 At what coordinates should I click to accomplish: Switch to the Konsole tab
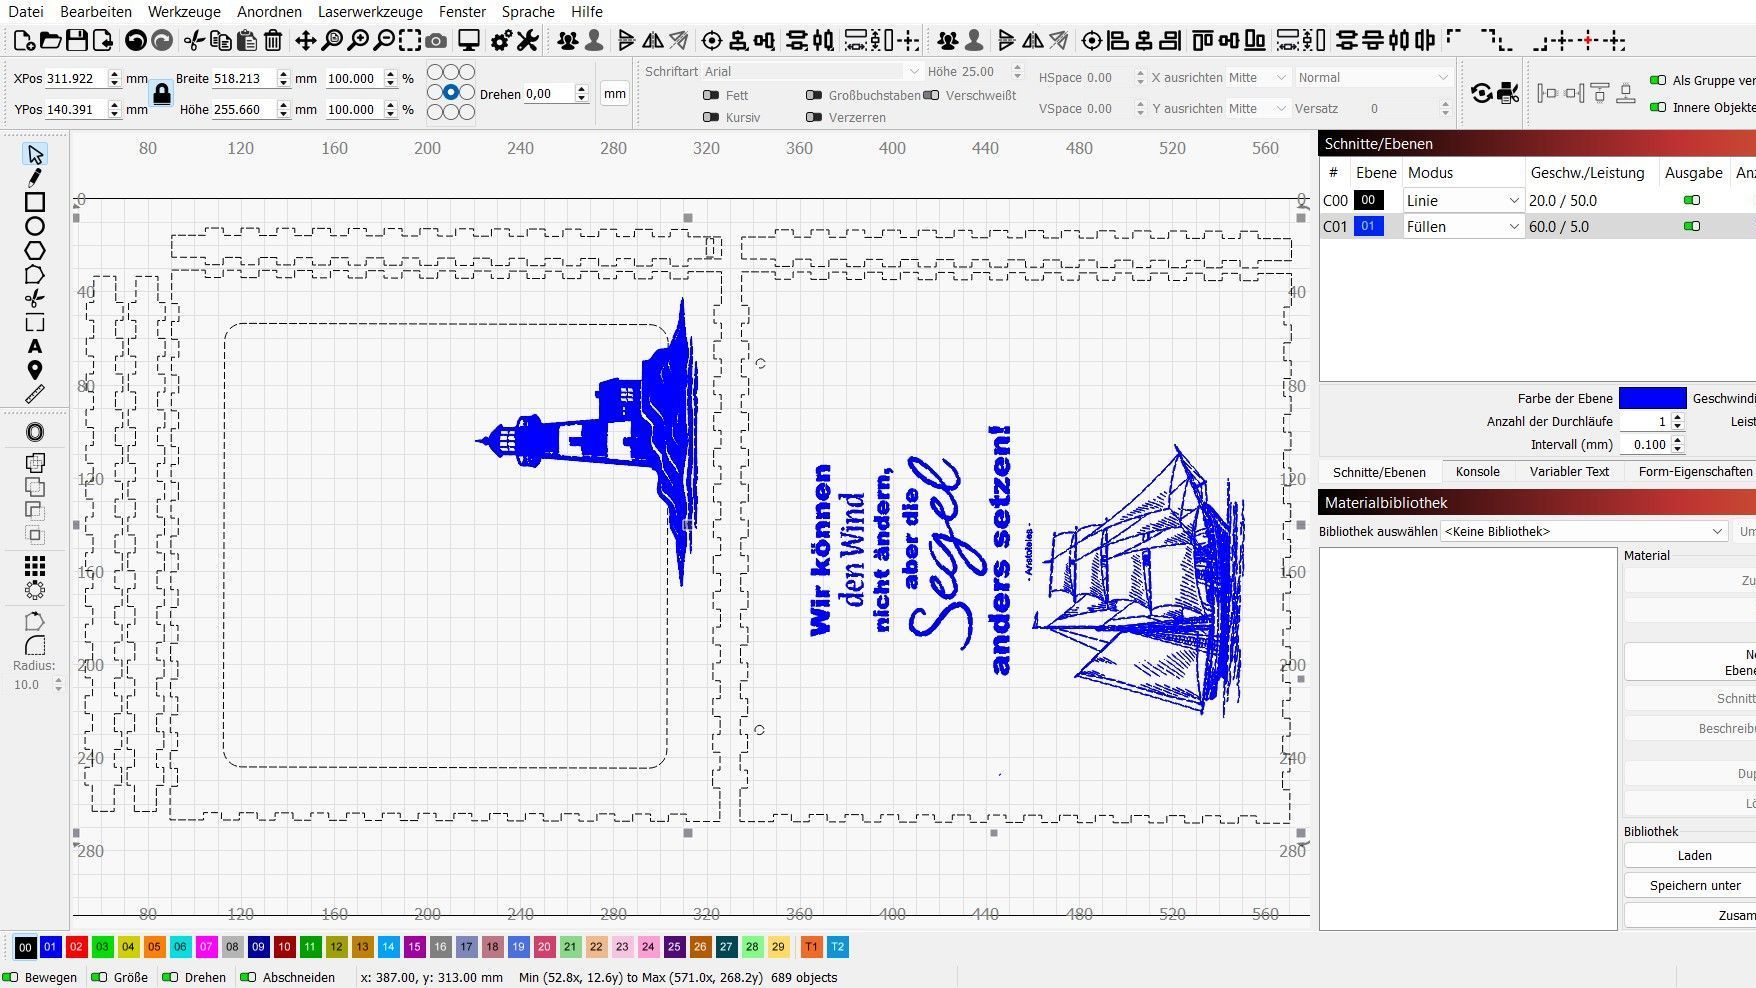point(1477,472)
